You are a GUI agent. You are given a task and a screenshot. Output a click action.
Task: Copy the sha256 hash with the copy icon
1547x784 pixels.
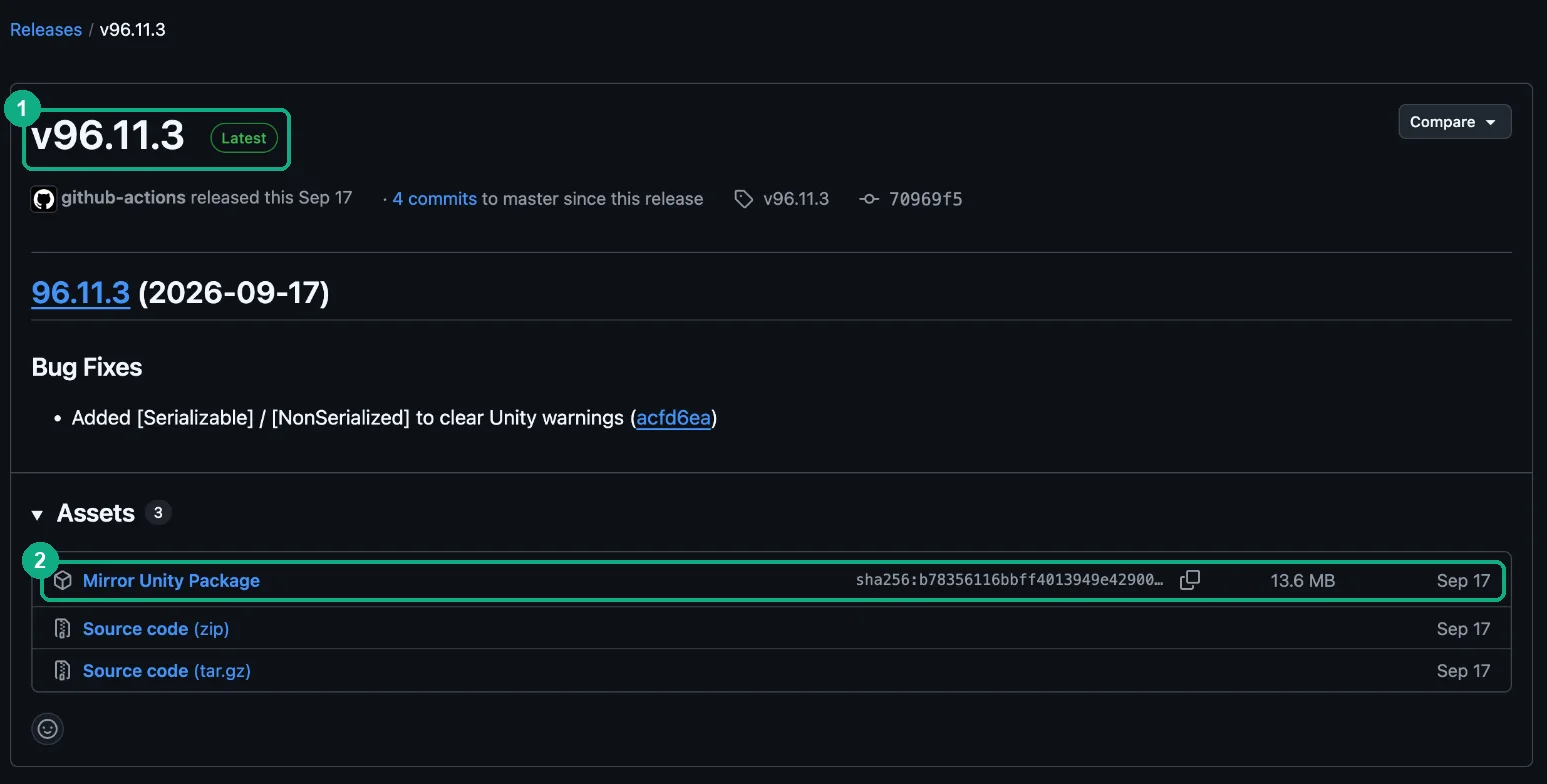(1190, 580)
